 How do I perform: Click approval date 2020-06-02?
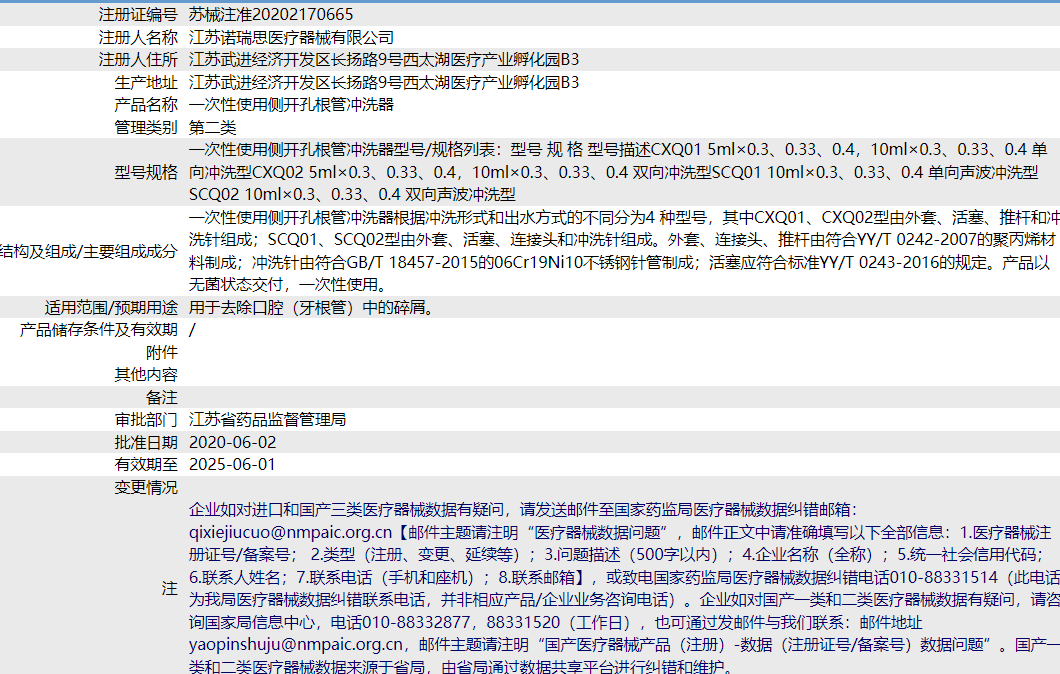(x=233, y=442)
